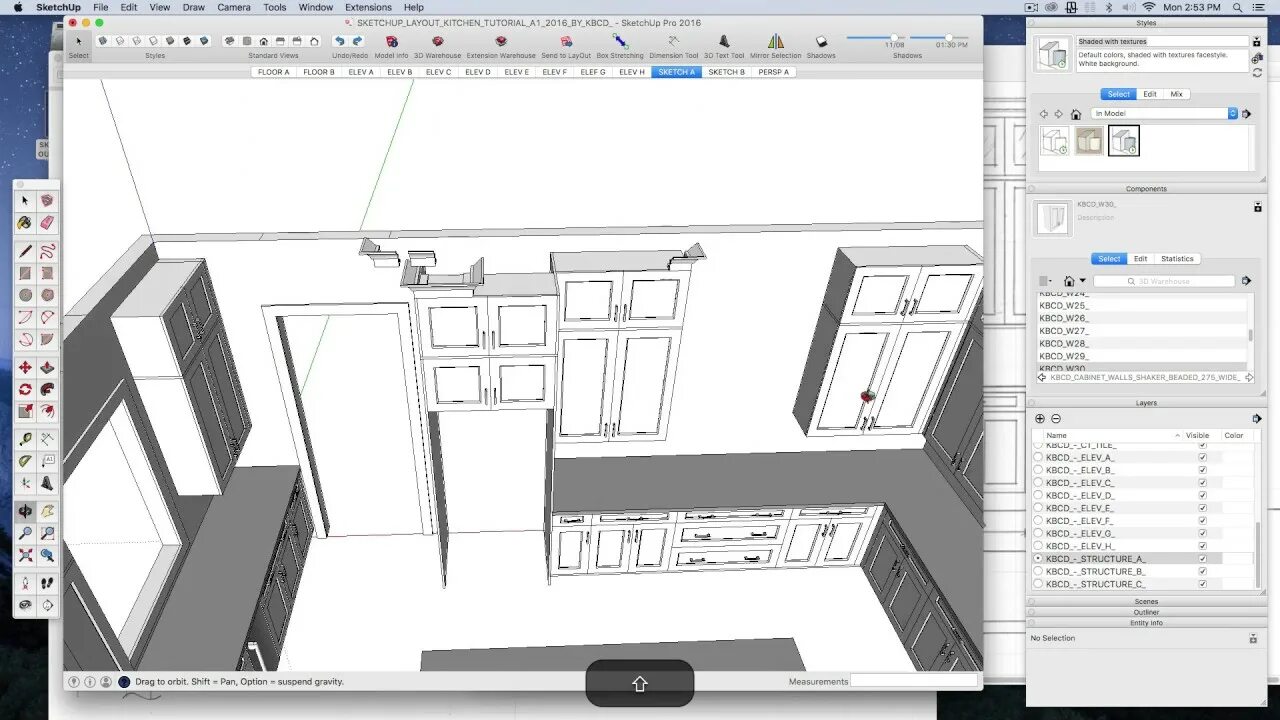Open Styles 'In Model' collection dropdown
1280x720 pixels.
(1165, 114)
